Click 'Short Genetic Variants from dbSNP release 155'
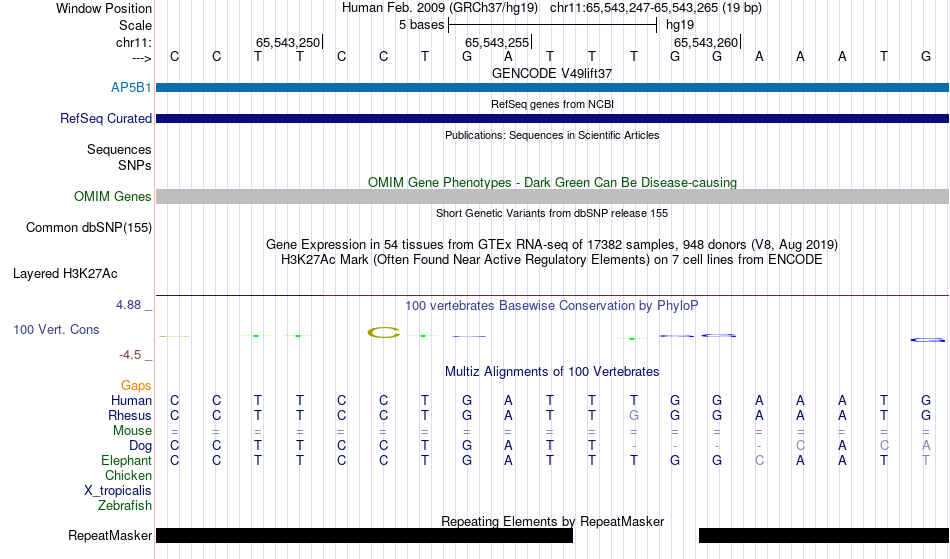Image resolution: width=950 pixels, height=559 pixels. (x=552, y=213)
